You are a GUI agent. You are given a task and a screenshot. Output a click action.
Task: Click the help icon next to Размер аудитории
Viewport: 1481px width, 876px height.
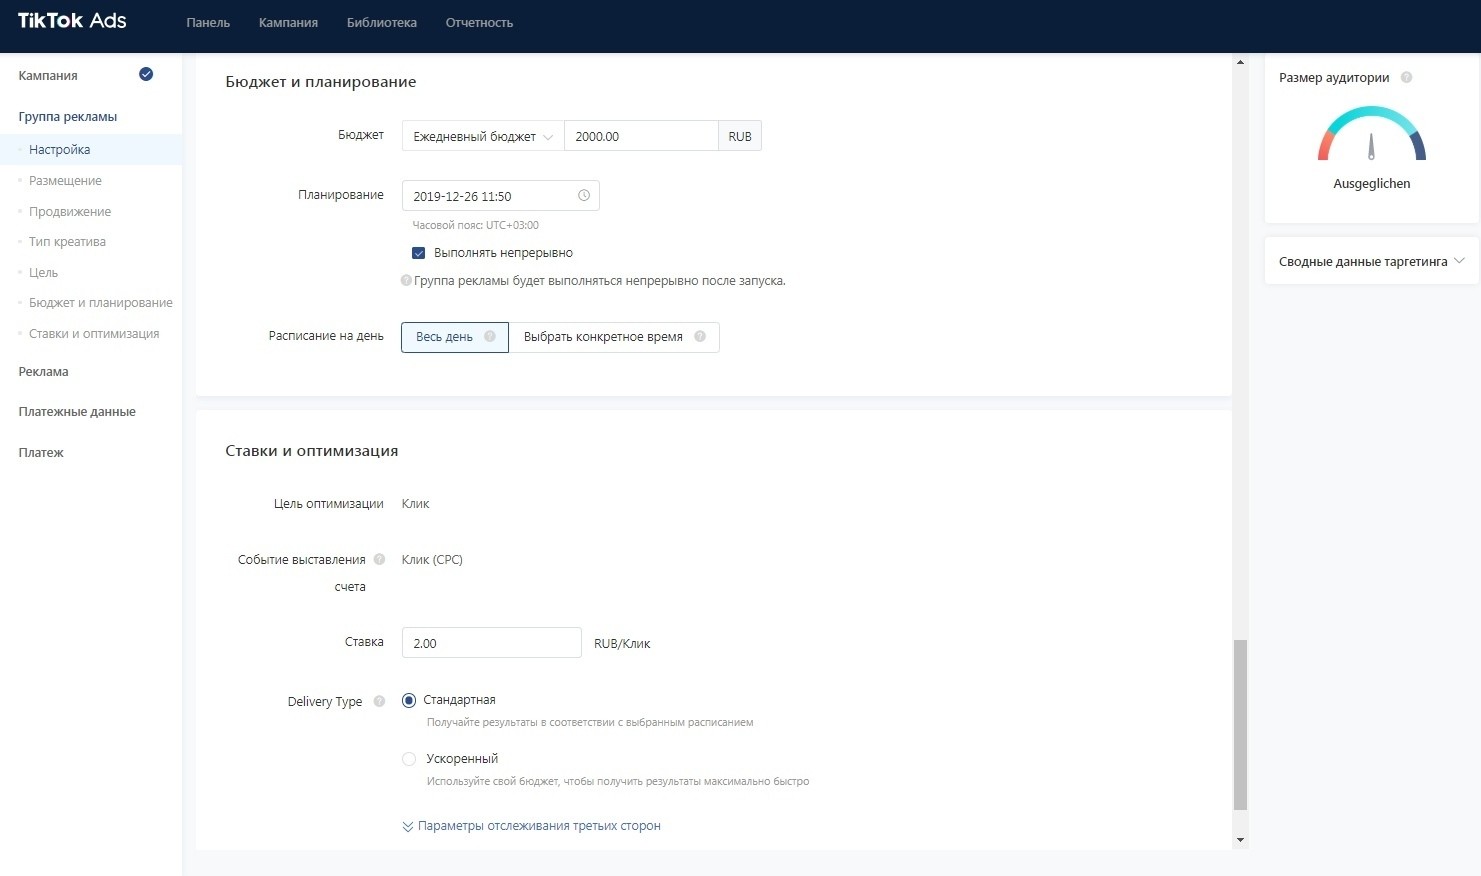pos(1406,77)
